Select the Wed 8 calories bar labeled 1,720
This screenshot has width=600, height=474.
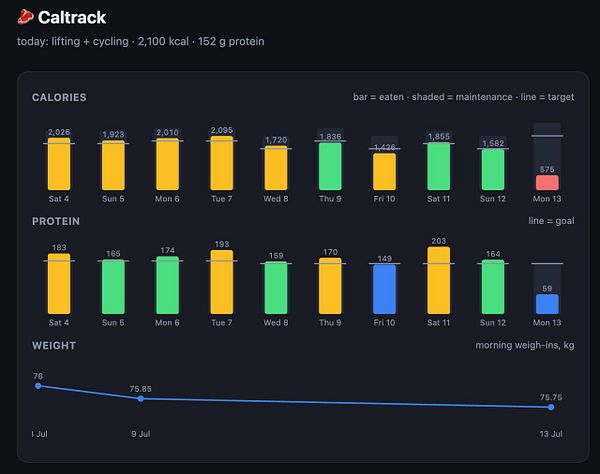(276, 168)
